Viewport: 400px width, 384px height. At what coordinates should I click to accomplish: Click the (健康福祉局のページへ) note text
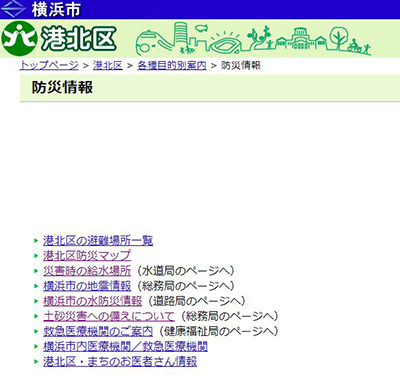pyautogui.click(x=218, y=331)
